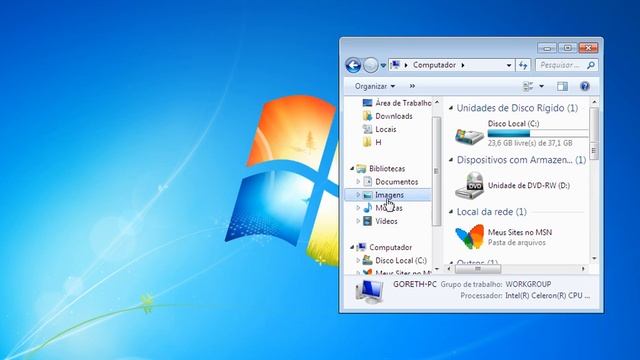Minimize the Computador window

click(x=547, y=48)
